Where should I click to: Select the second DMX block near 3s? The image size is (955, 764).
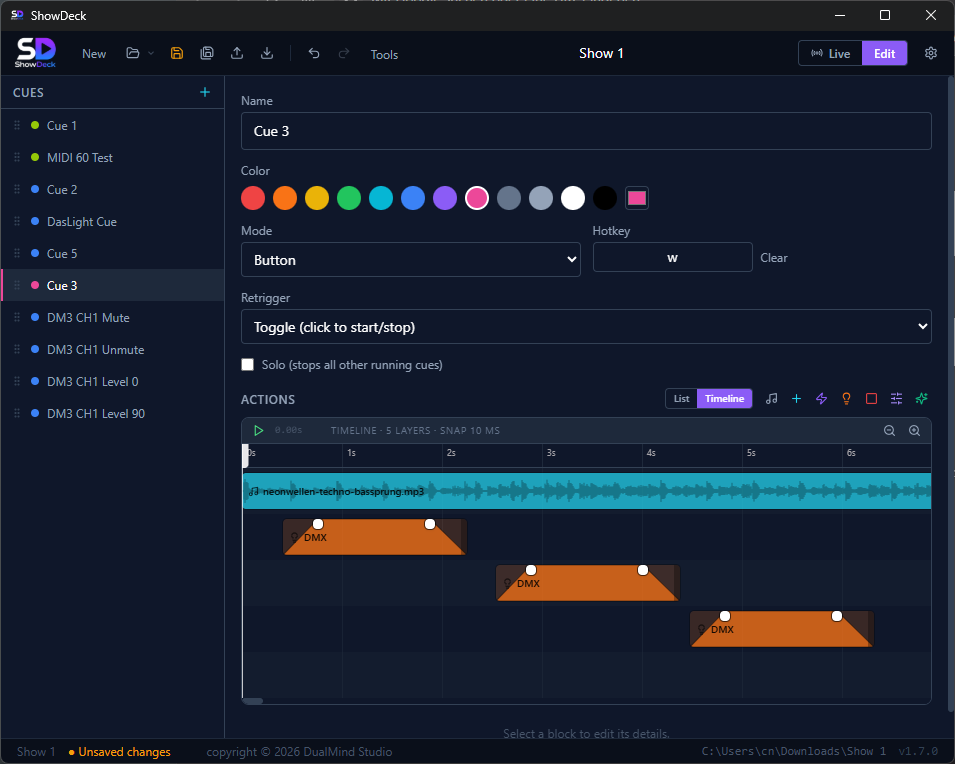(x=588, y=585)
